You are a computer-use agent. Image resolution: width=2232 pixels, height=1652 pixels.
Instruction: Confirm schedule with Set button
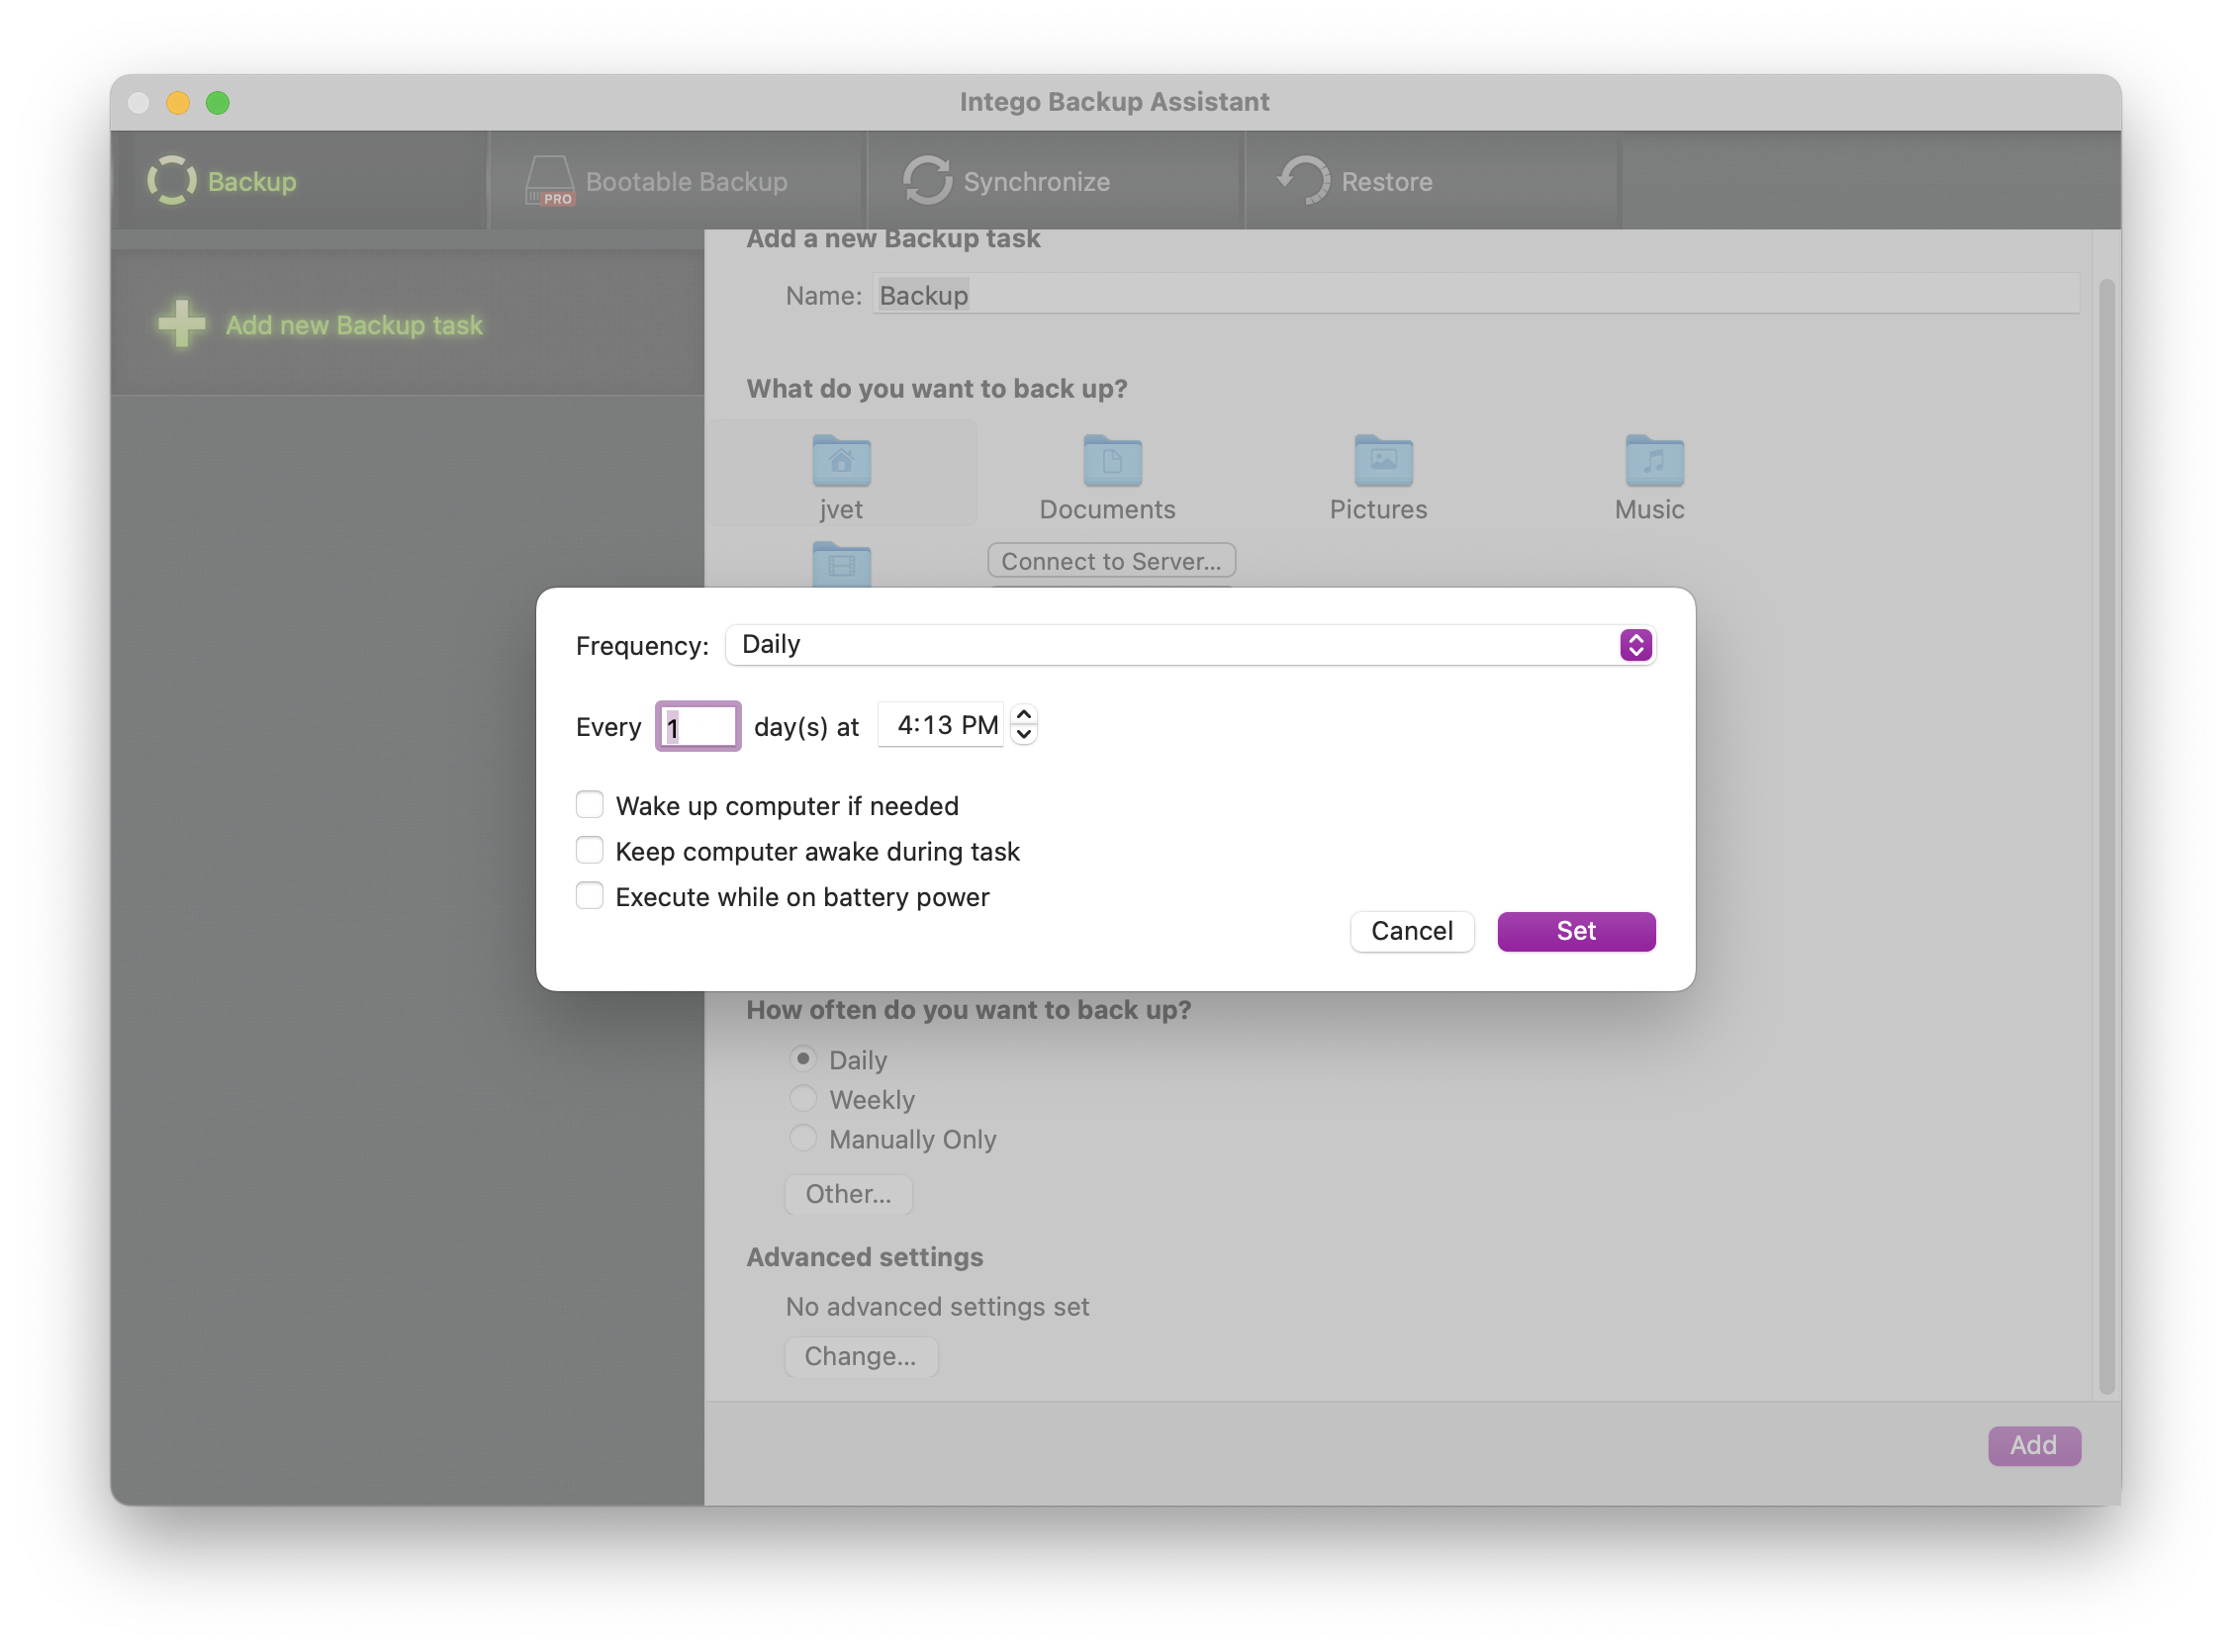pyautogui.click(x=1576, y=931)
